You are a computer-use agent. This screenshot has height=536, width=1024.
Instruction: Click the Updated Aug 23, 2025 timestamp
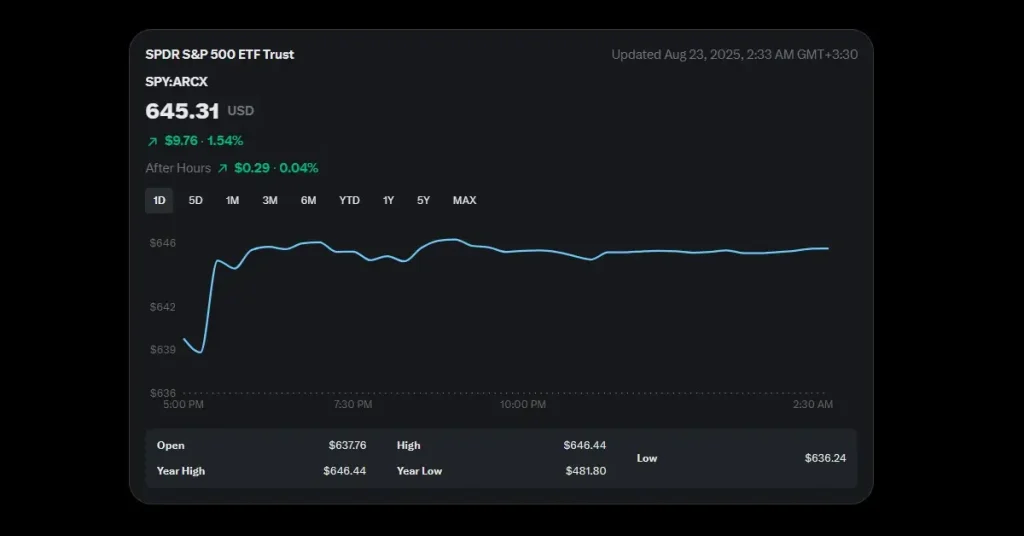click(735, 55)
